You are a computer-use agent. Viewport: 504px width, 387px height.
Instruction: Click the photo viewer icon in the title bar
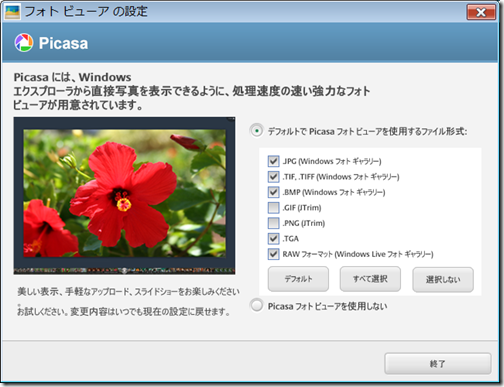coord(12,12)
